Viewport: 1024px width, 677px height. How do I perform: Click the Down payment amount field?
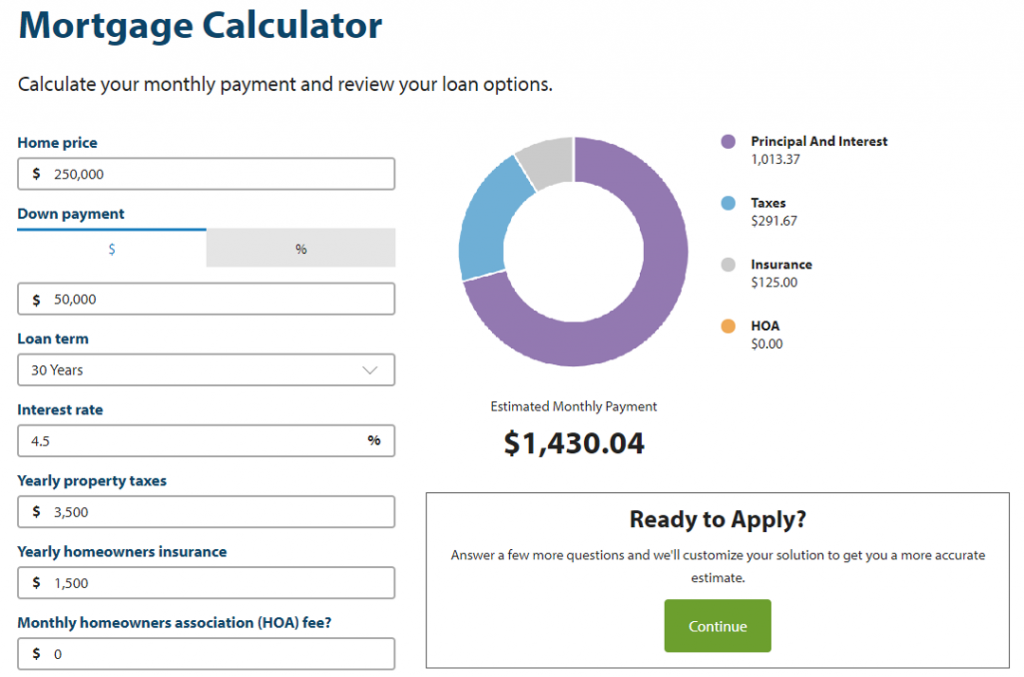pos(215,299)
